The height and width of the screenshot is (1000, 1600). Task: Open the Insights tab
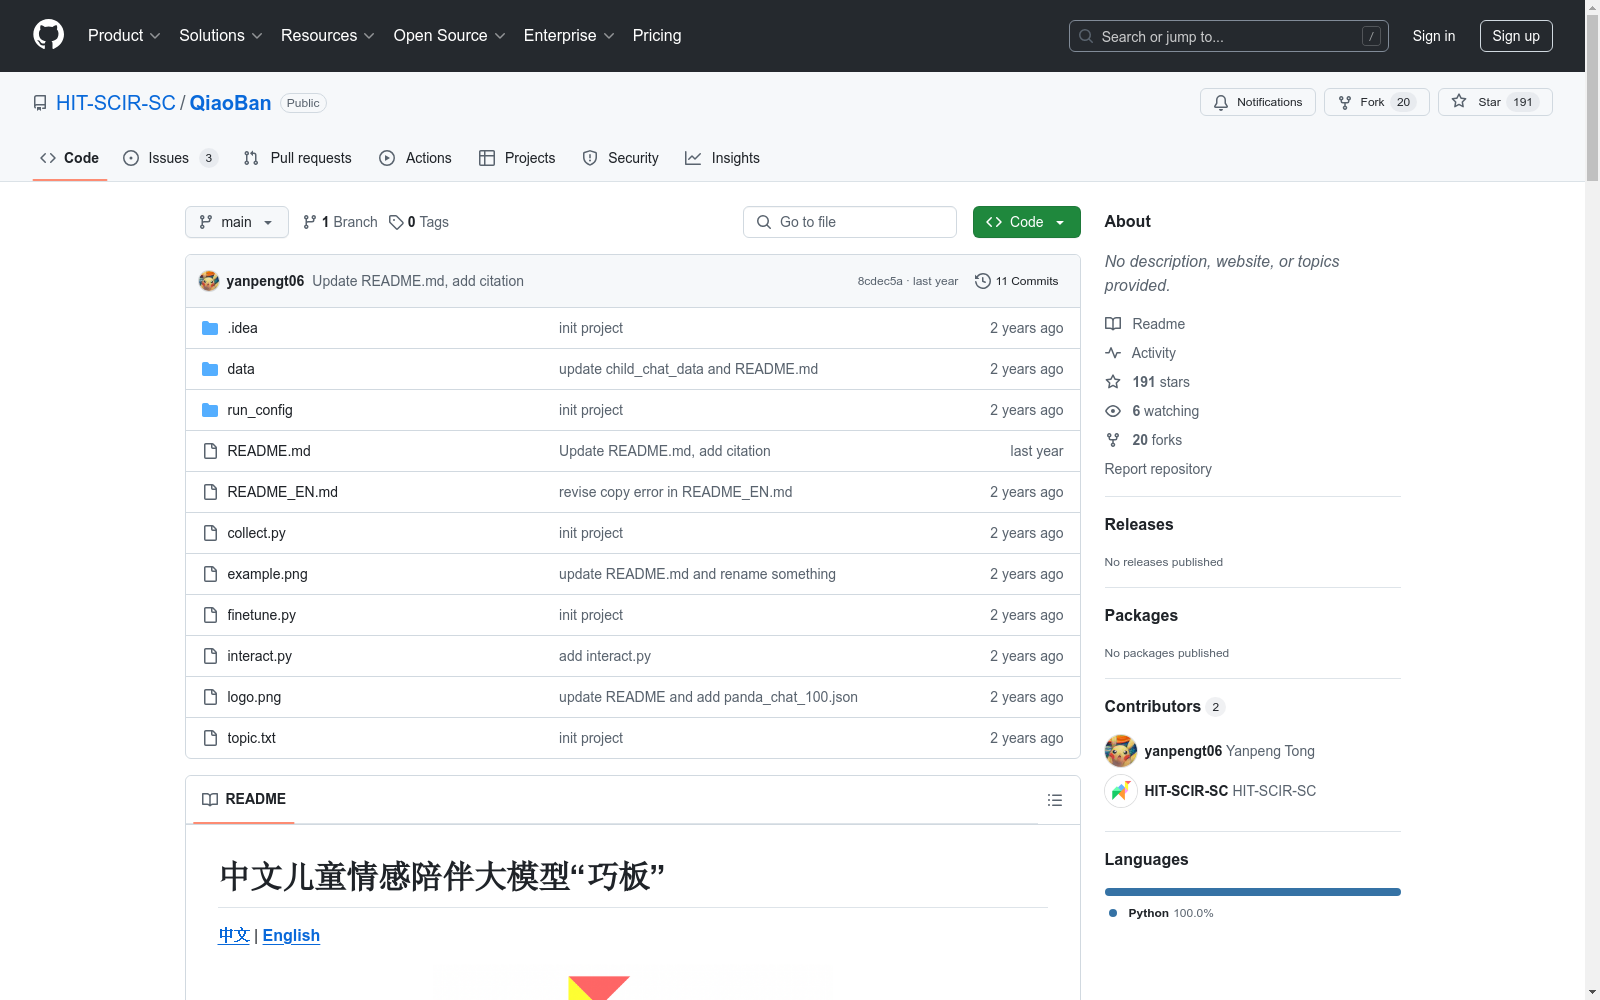(x=722, y=158)
